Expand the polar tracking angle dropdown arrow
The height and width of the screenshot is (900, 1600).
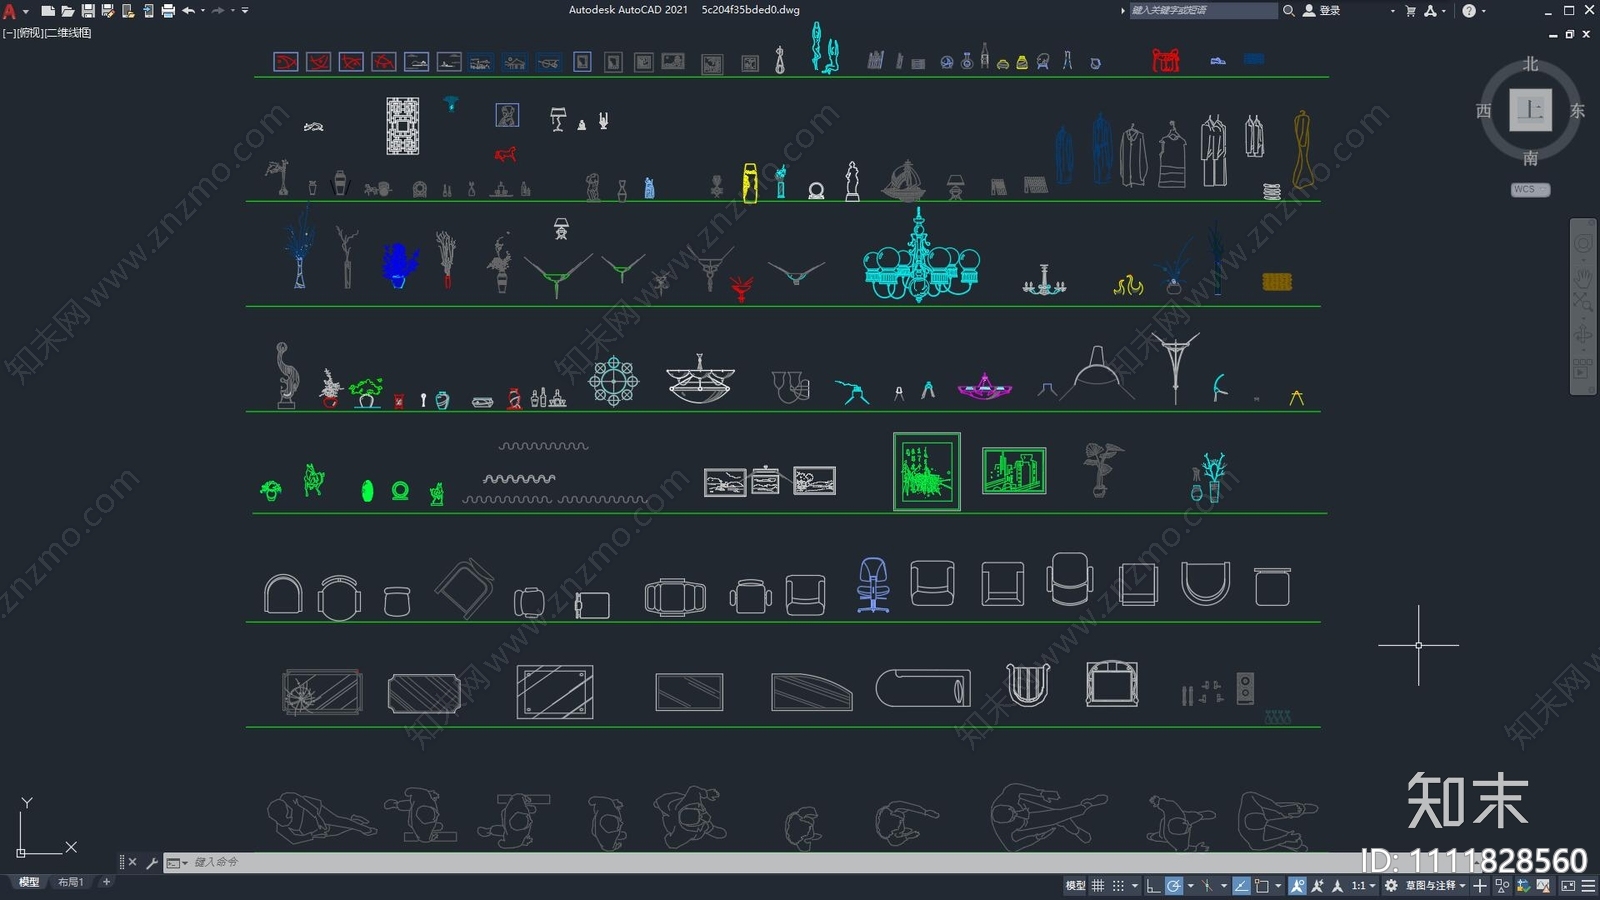[x=1191, y=886]
